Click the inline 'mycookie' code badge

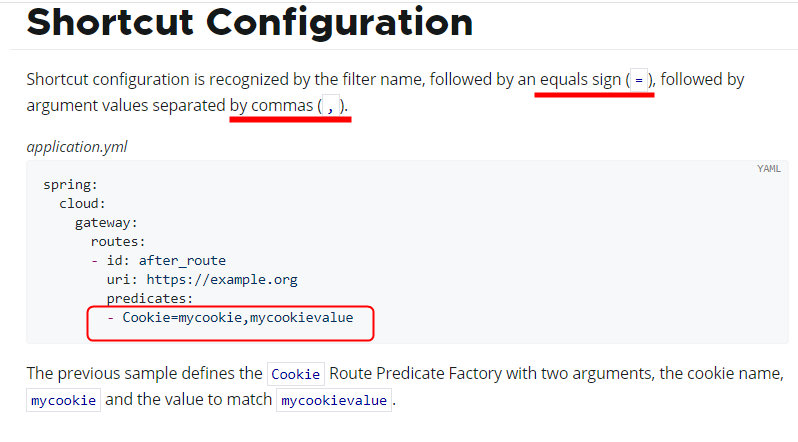click(64, 400)
